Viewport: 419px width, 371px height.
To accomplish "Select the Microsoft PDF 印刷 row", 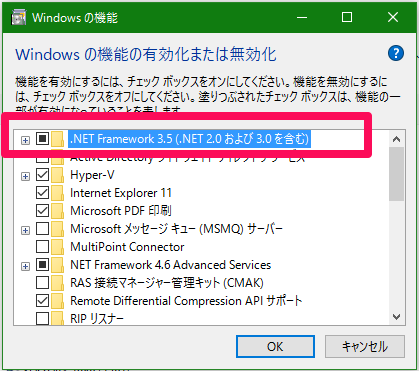I will coord(121,211).
